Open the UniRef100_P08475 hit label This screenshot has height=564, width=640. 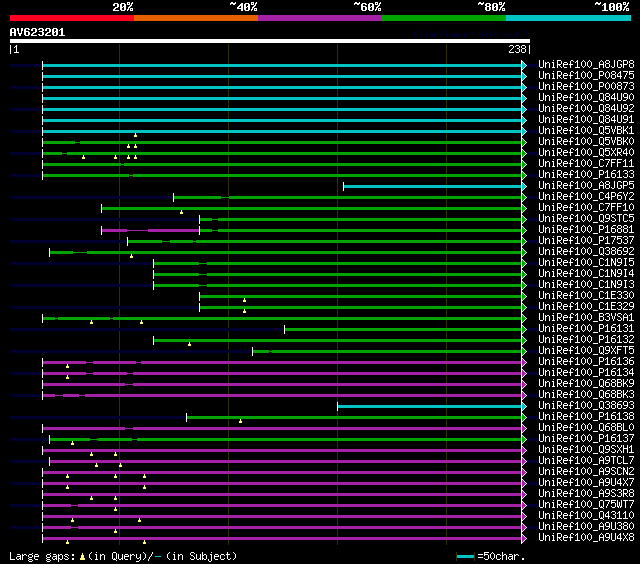coord(586,75)
